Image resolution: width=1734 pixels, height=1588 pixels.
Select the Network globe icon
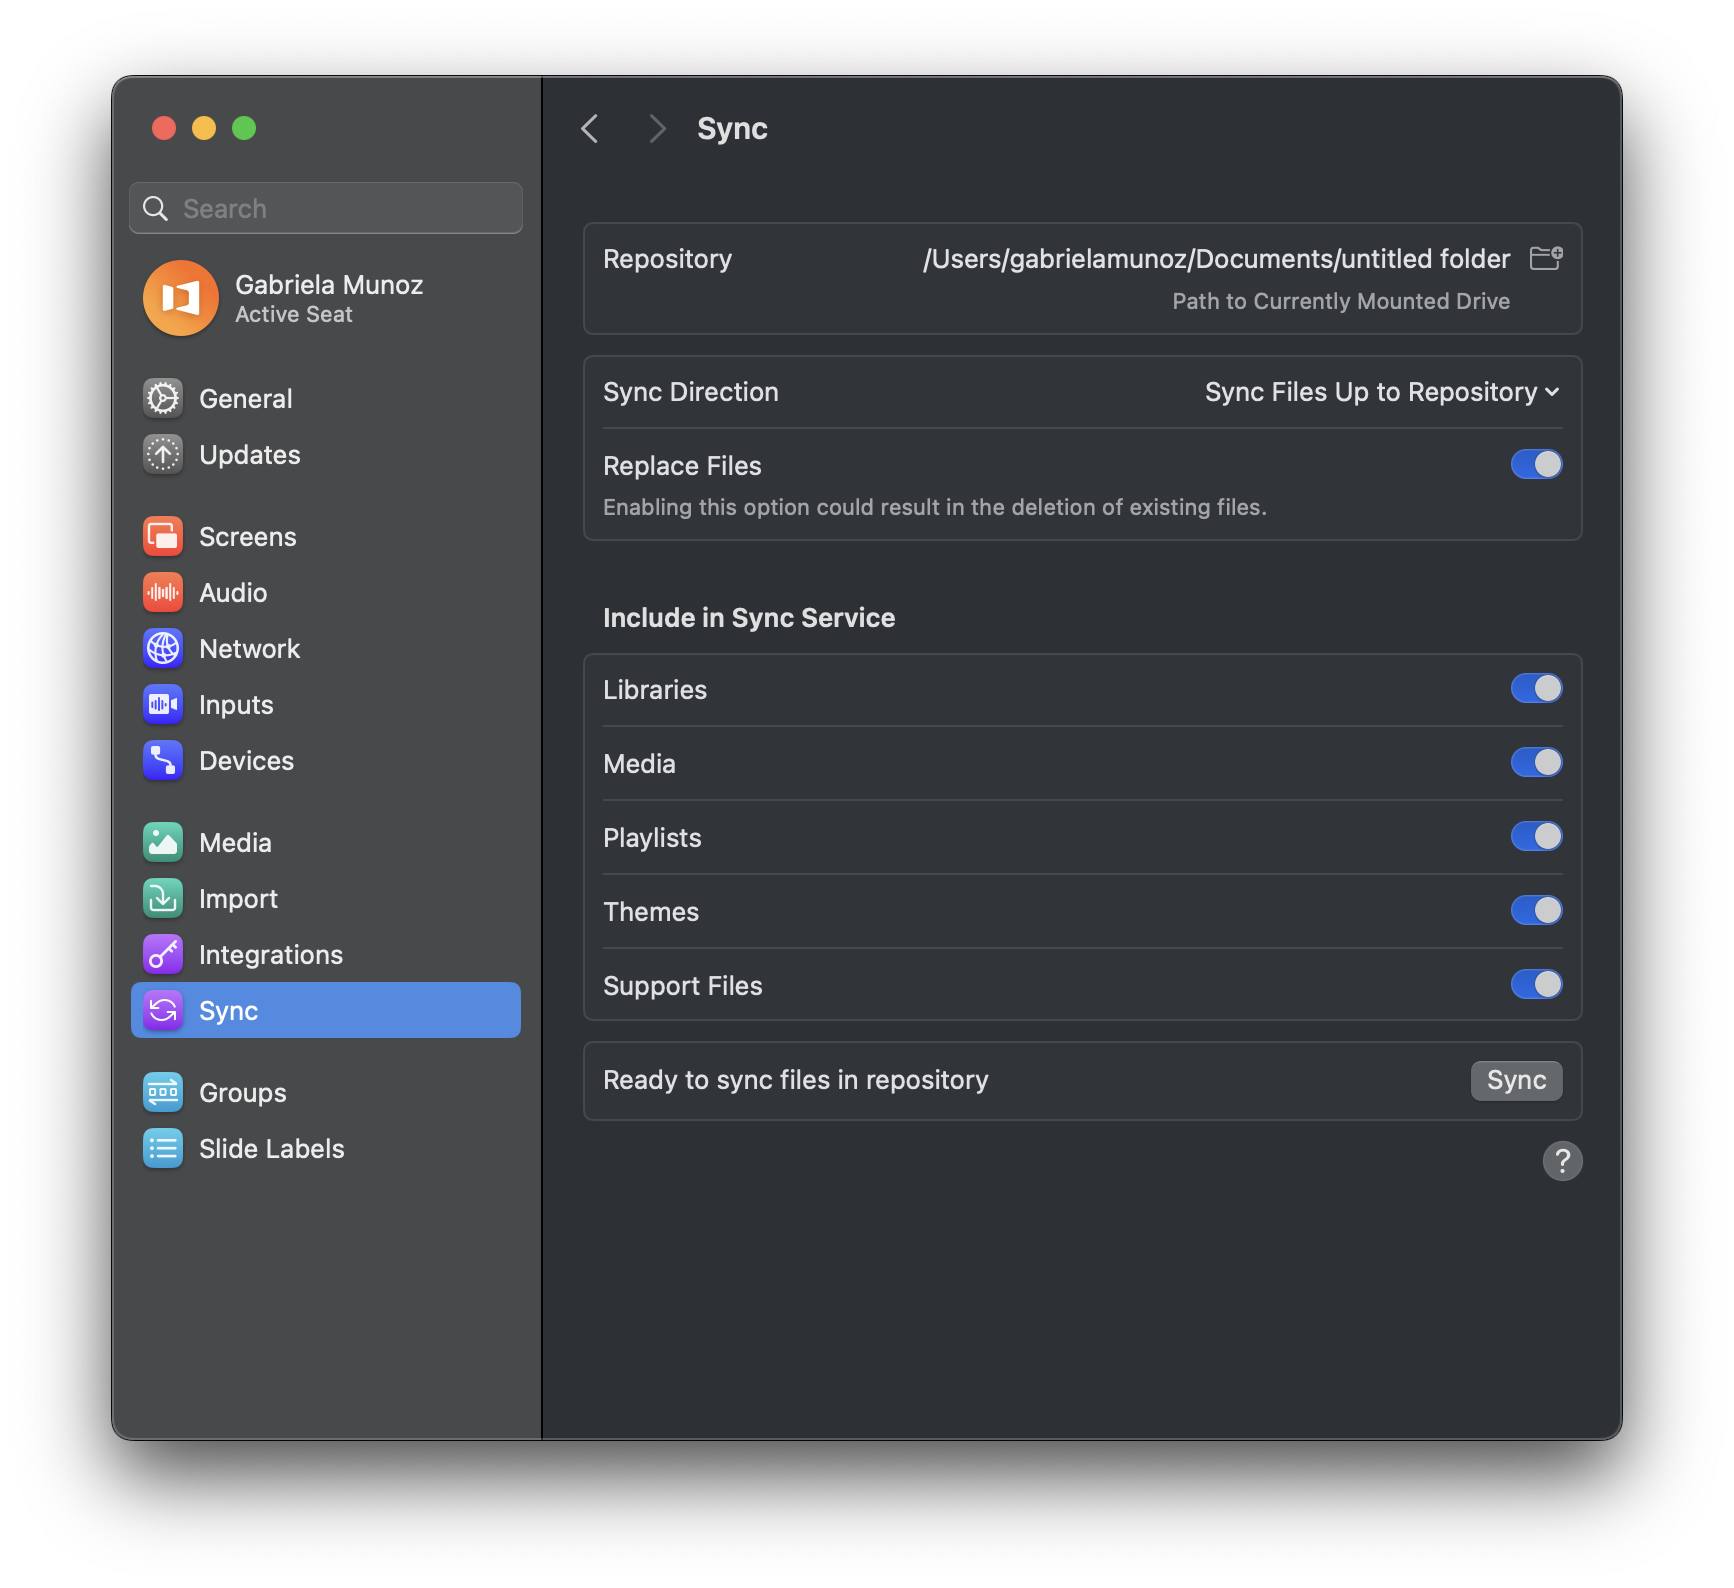pyautogui.click(x=163, y=649)
